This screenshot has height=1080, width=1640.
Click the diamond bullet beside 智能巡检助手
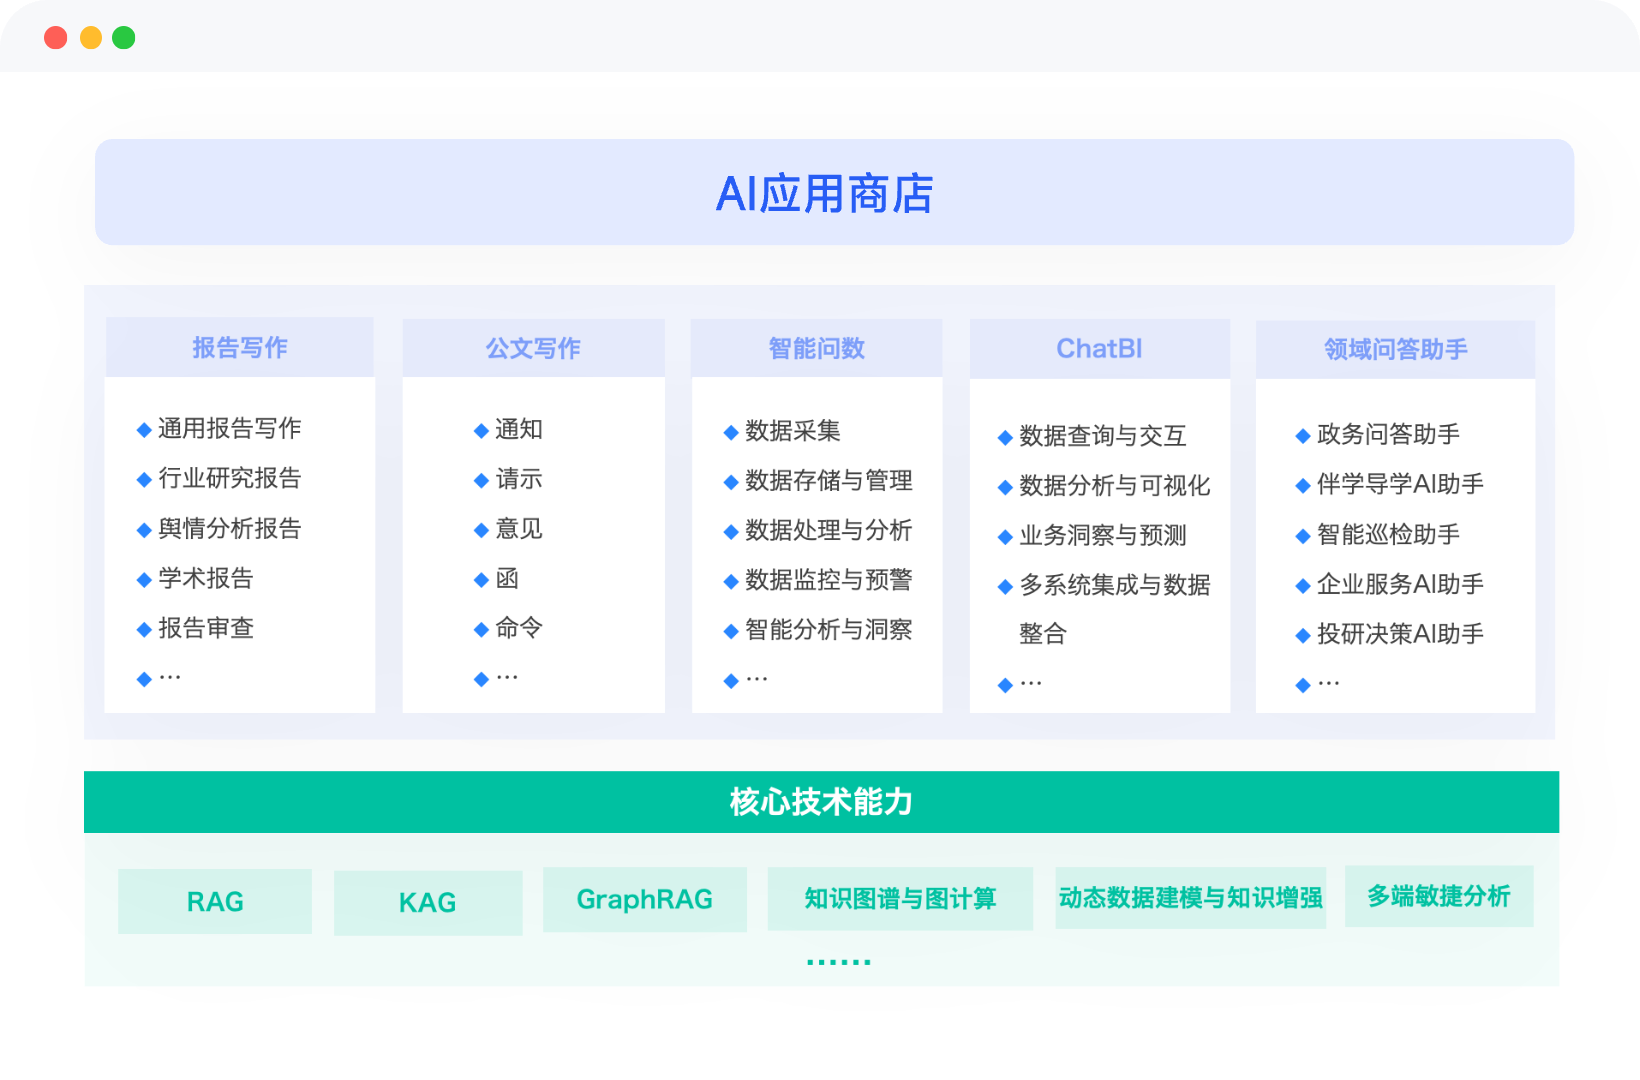pyautogui.click(x=1303, y=536)
